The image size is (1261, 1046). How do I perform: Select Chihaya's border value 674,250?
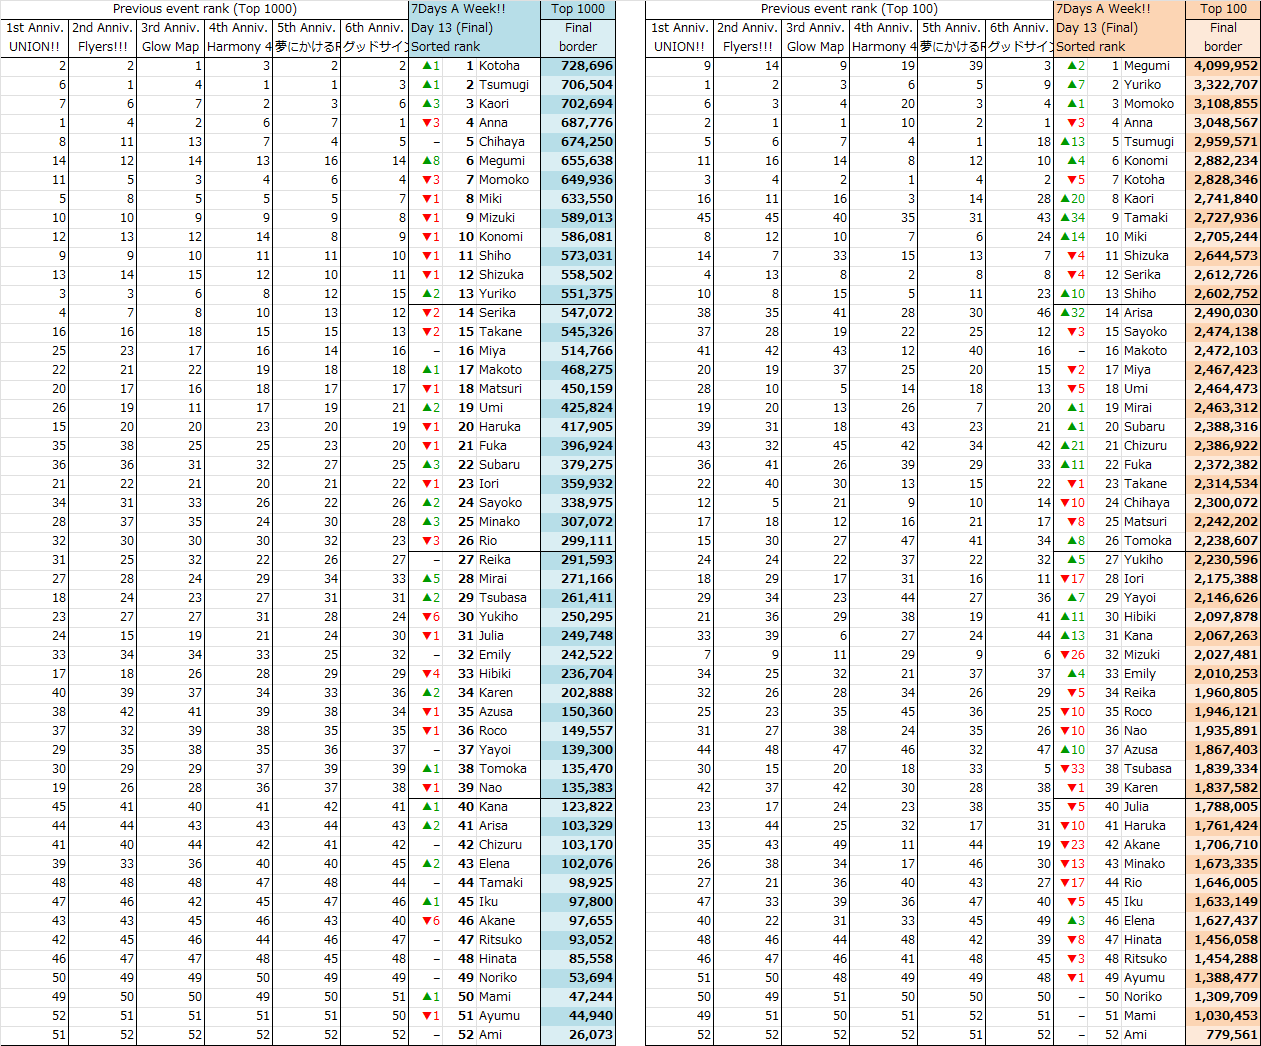(578, 142)
